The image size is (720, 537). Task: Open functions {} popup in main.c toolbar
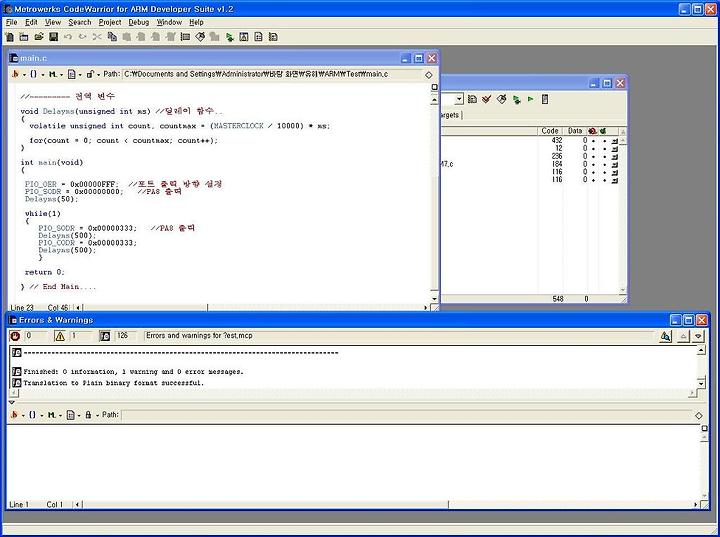pyautogui.click(x=36, y=74)
